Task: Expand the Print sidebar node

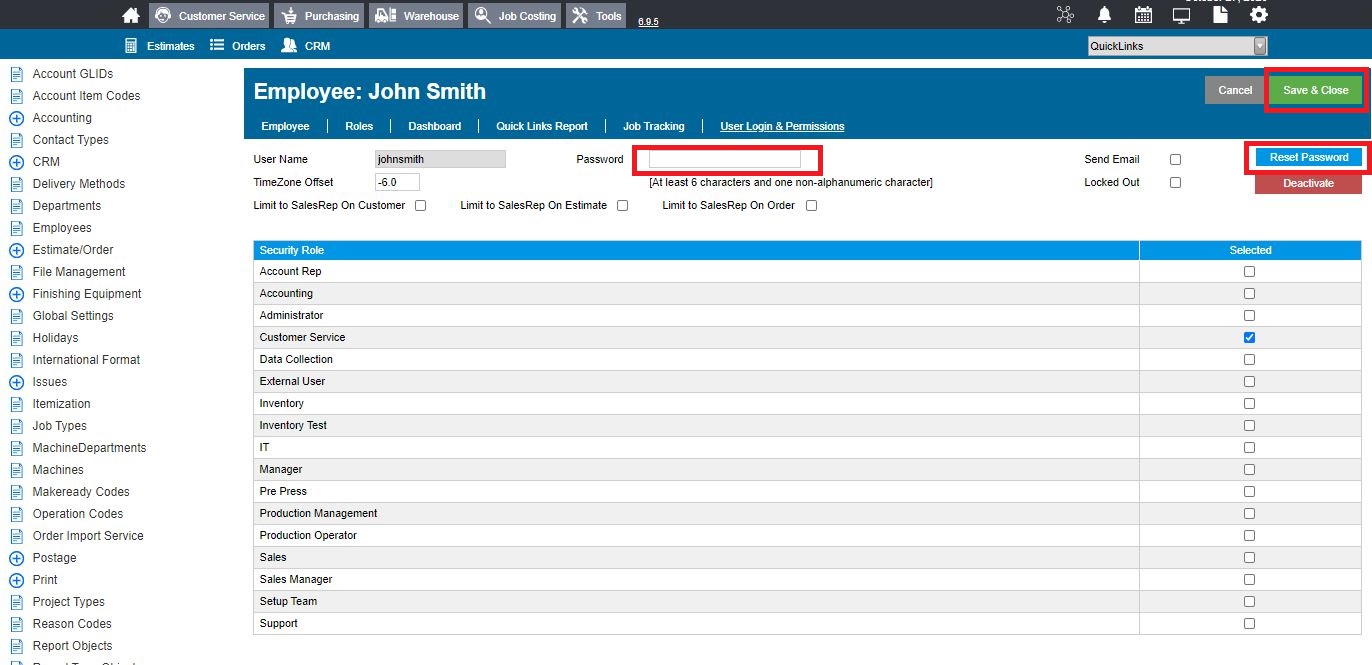Action: pyautogui.click(x=16, y=580)
